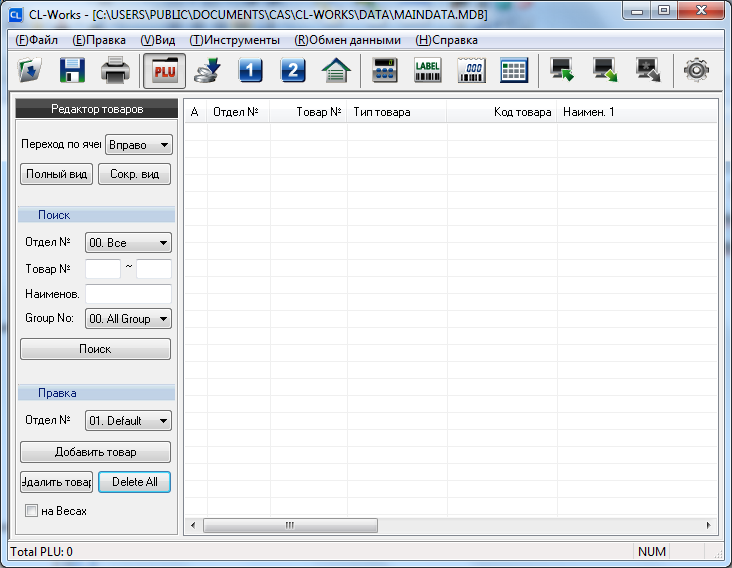Open the settings gear icon

coord(696,71)
